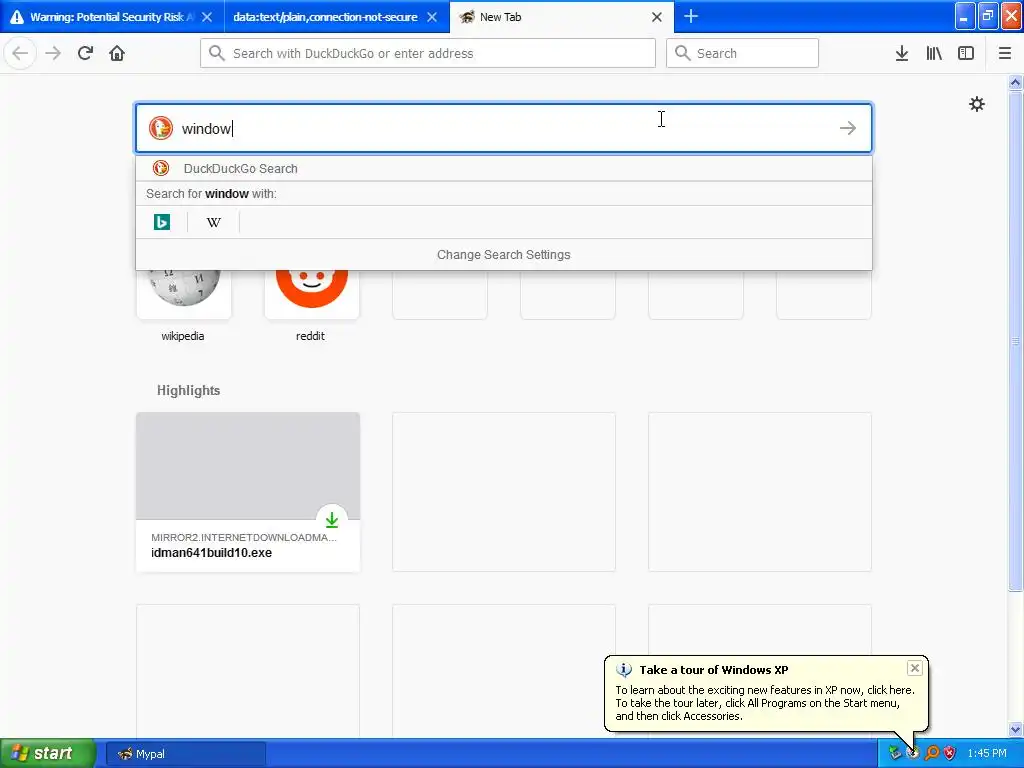The width and height of the screenshot is (1024, 768).
Task: Click the Highlights section heading
Action: (188, 390)
